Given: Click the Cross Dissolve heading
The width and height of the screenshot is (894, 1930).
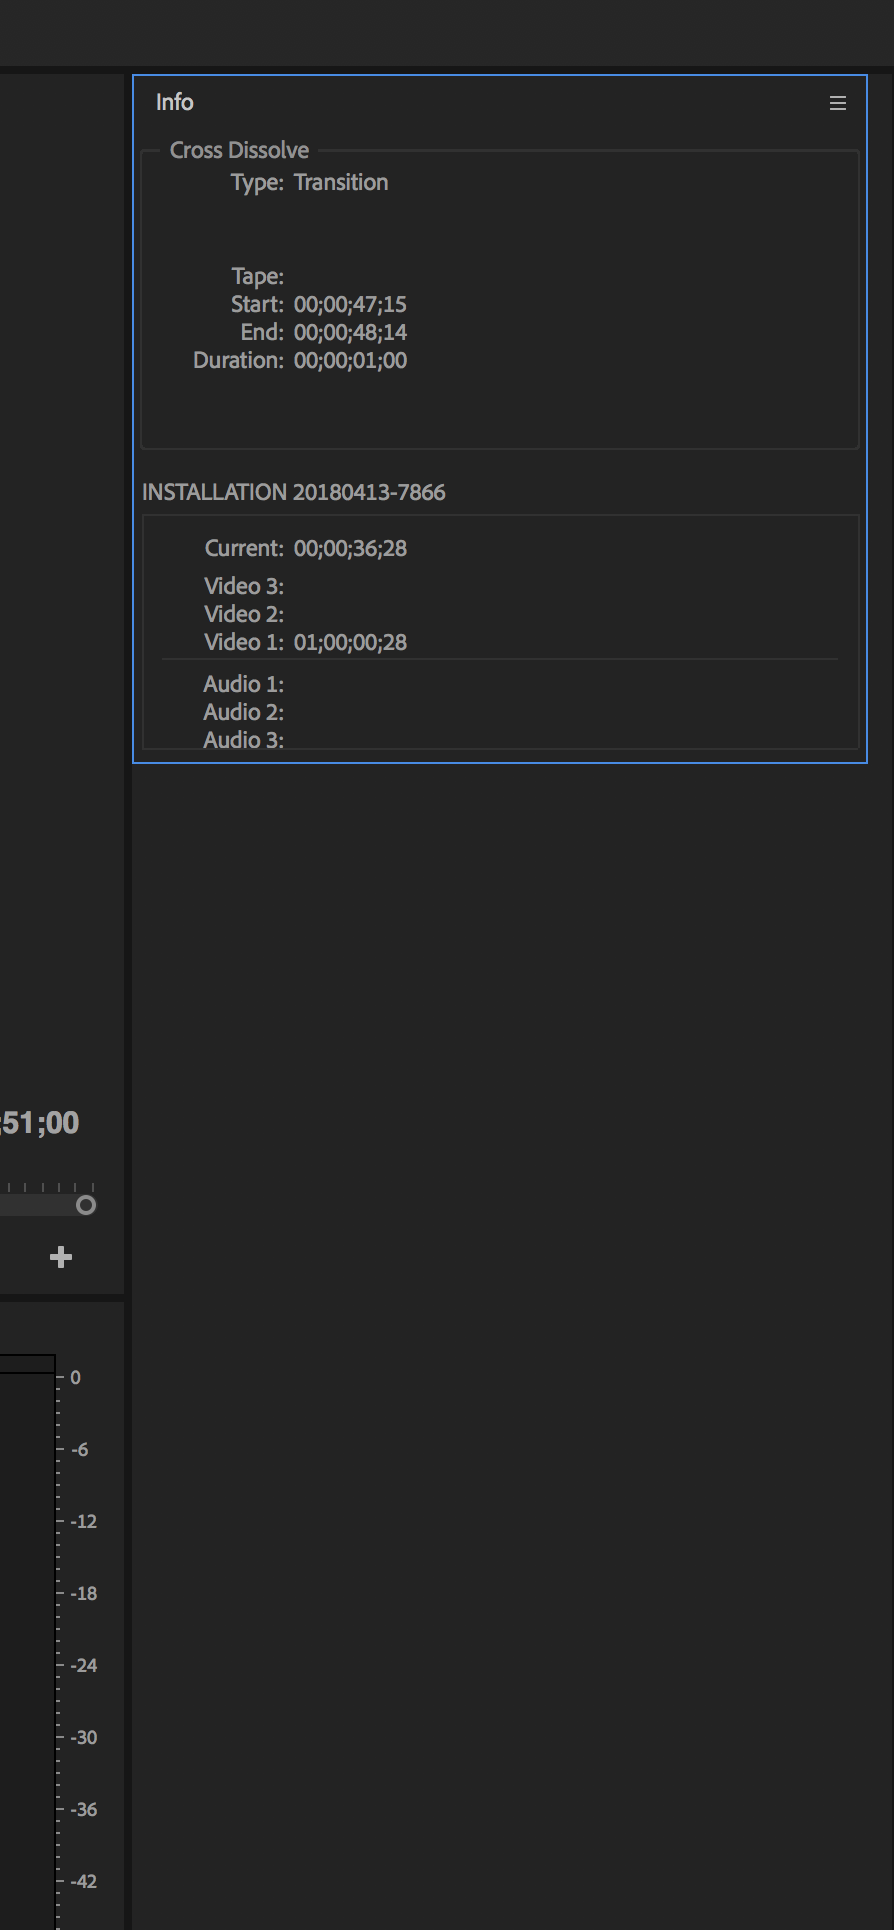Looking at the screenshot, I should (x=239, y=150).
